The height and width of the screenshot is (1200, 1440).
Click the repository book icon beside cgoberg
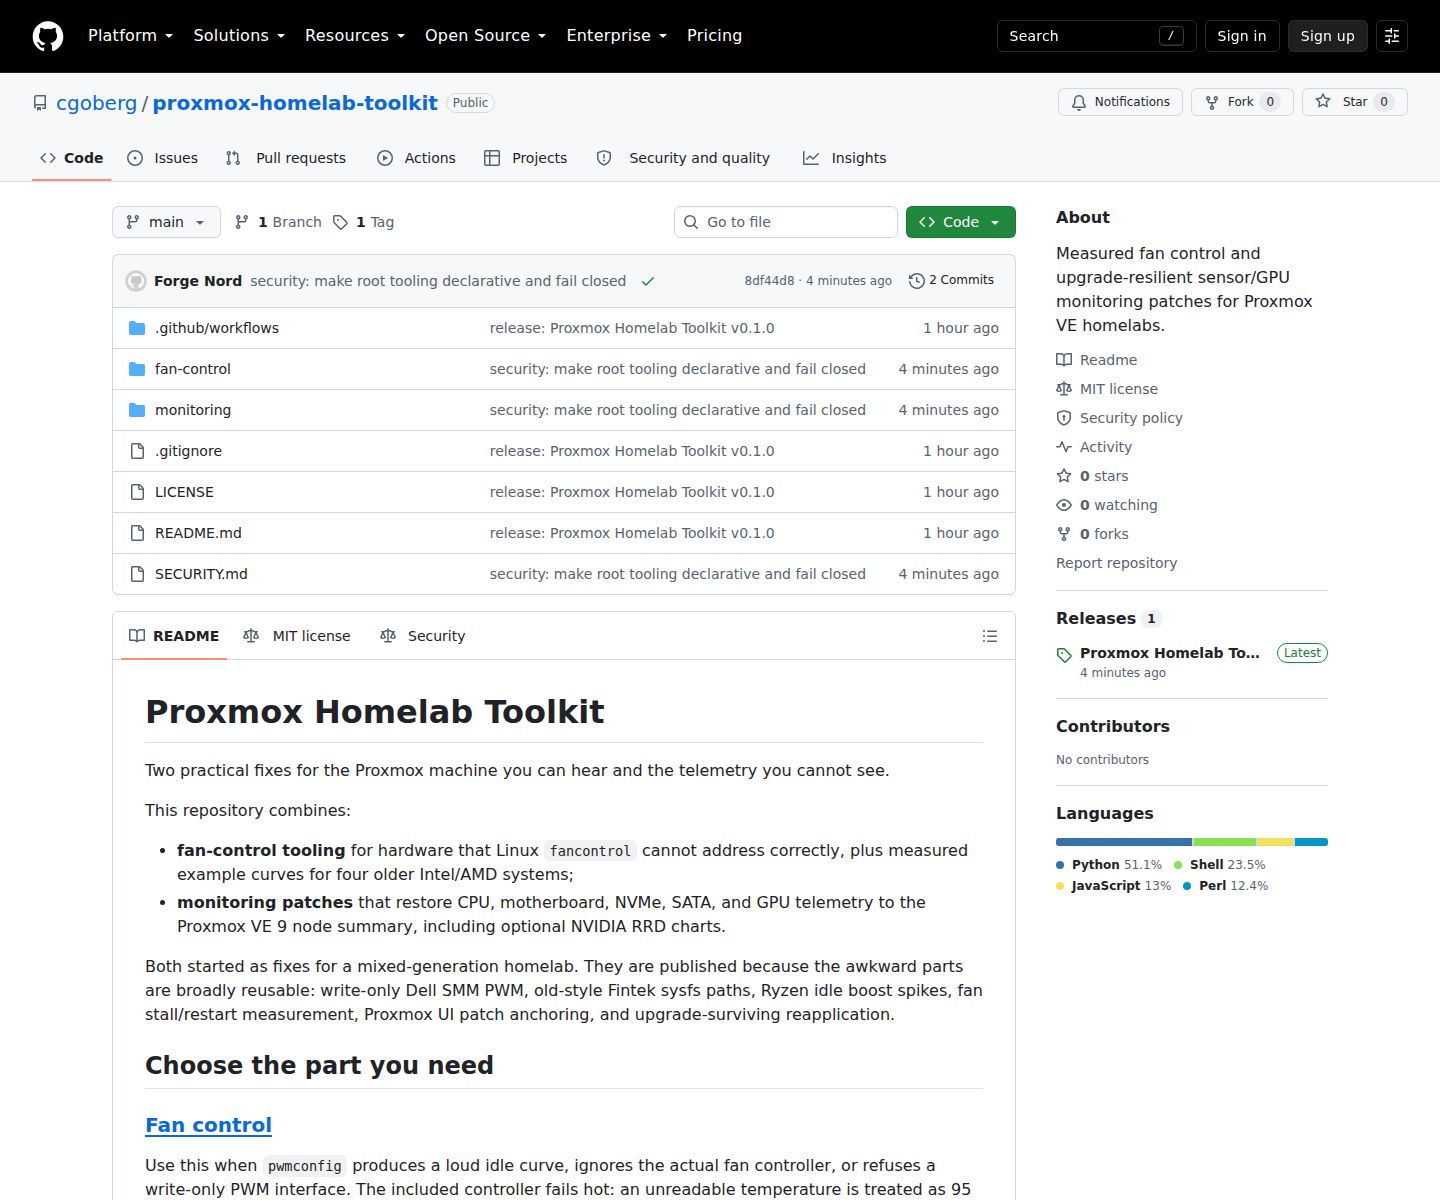click(x=40, y=103)
